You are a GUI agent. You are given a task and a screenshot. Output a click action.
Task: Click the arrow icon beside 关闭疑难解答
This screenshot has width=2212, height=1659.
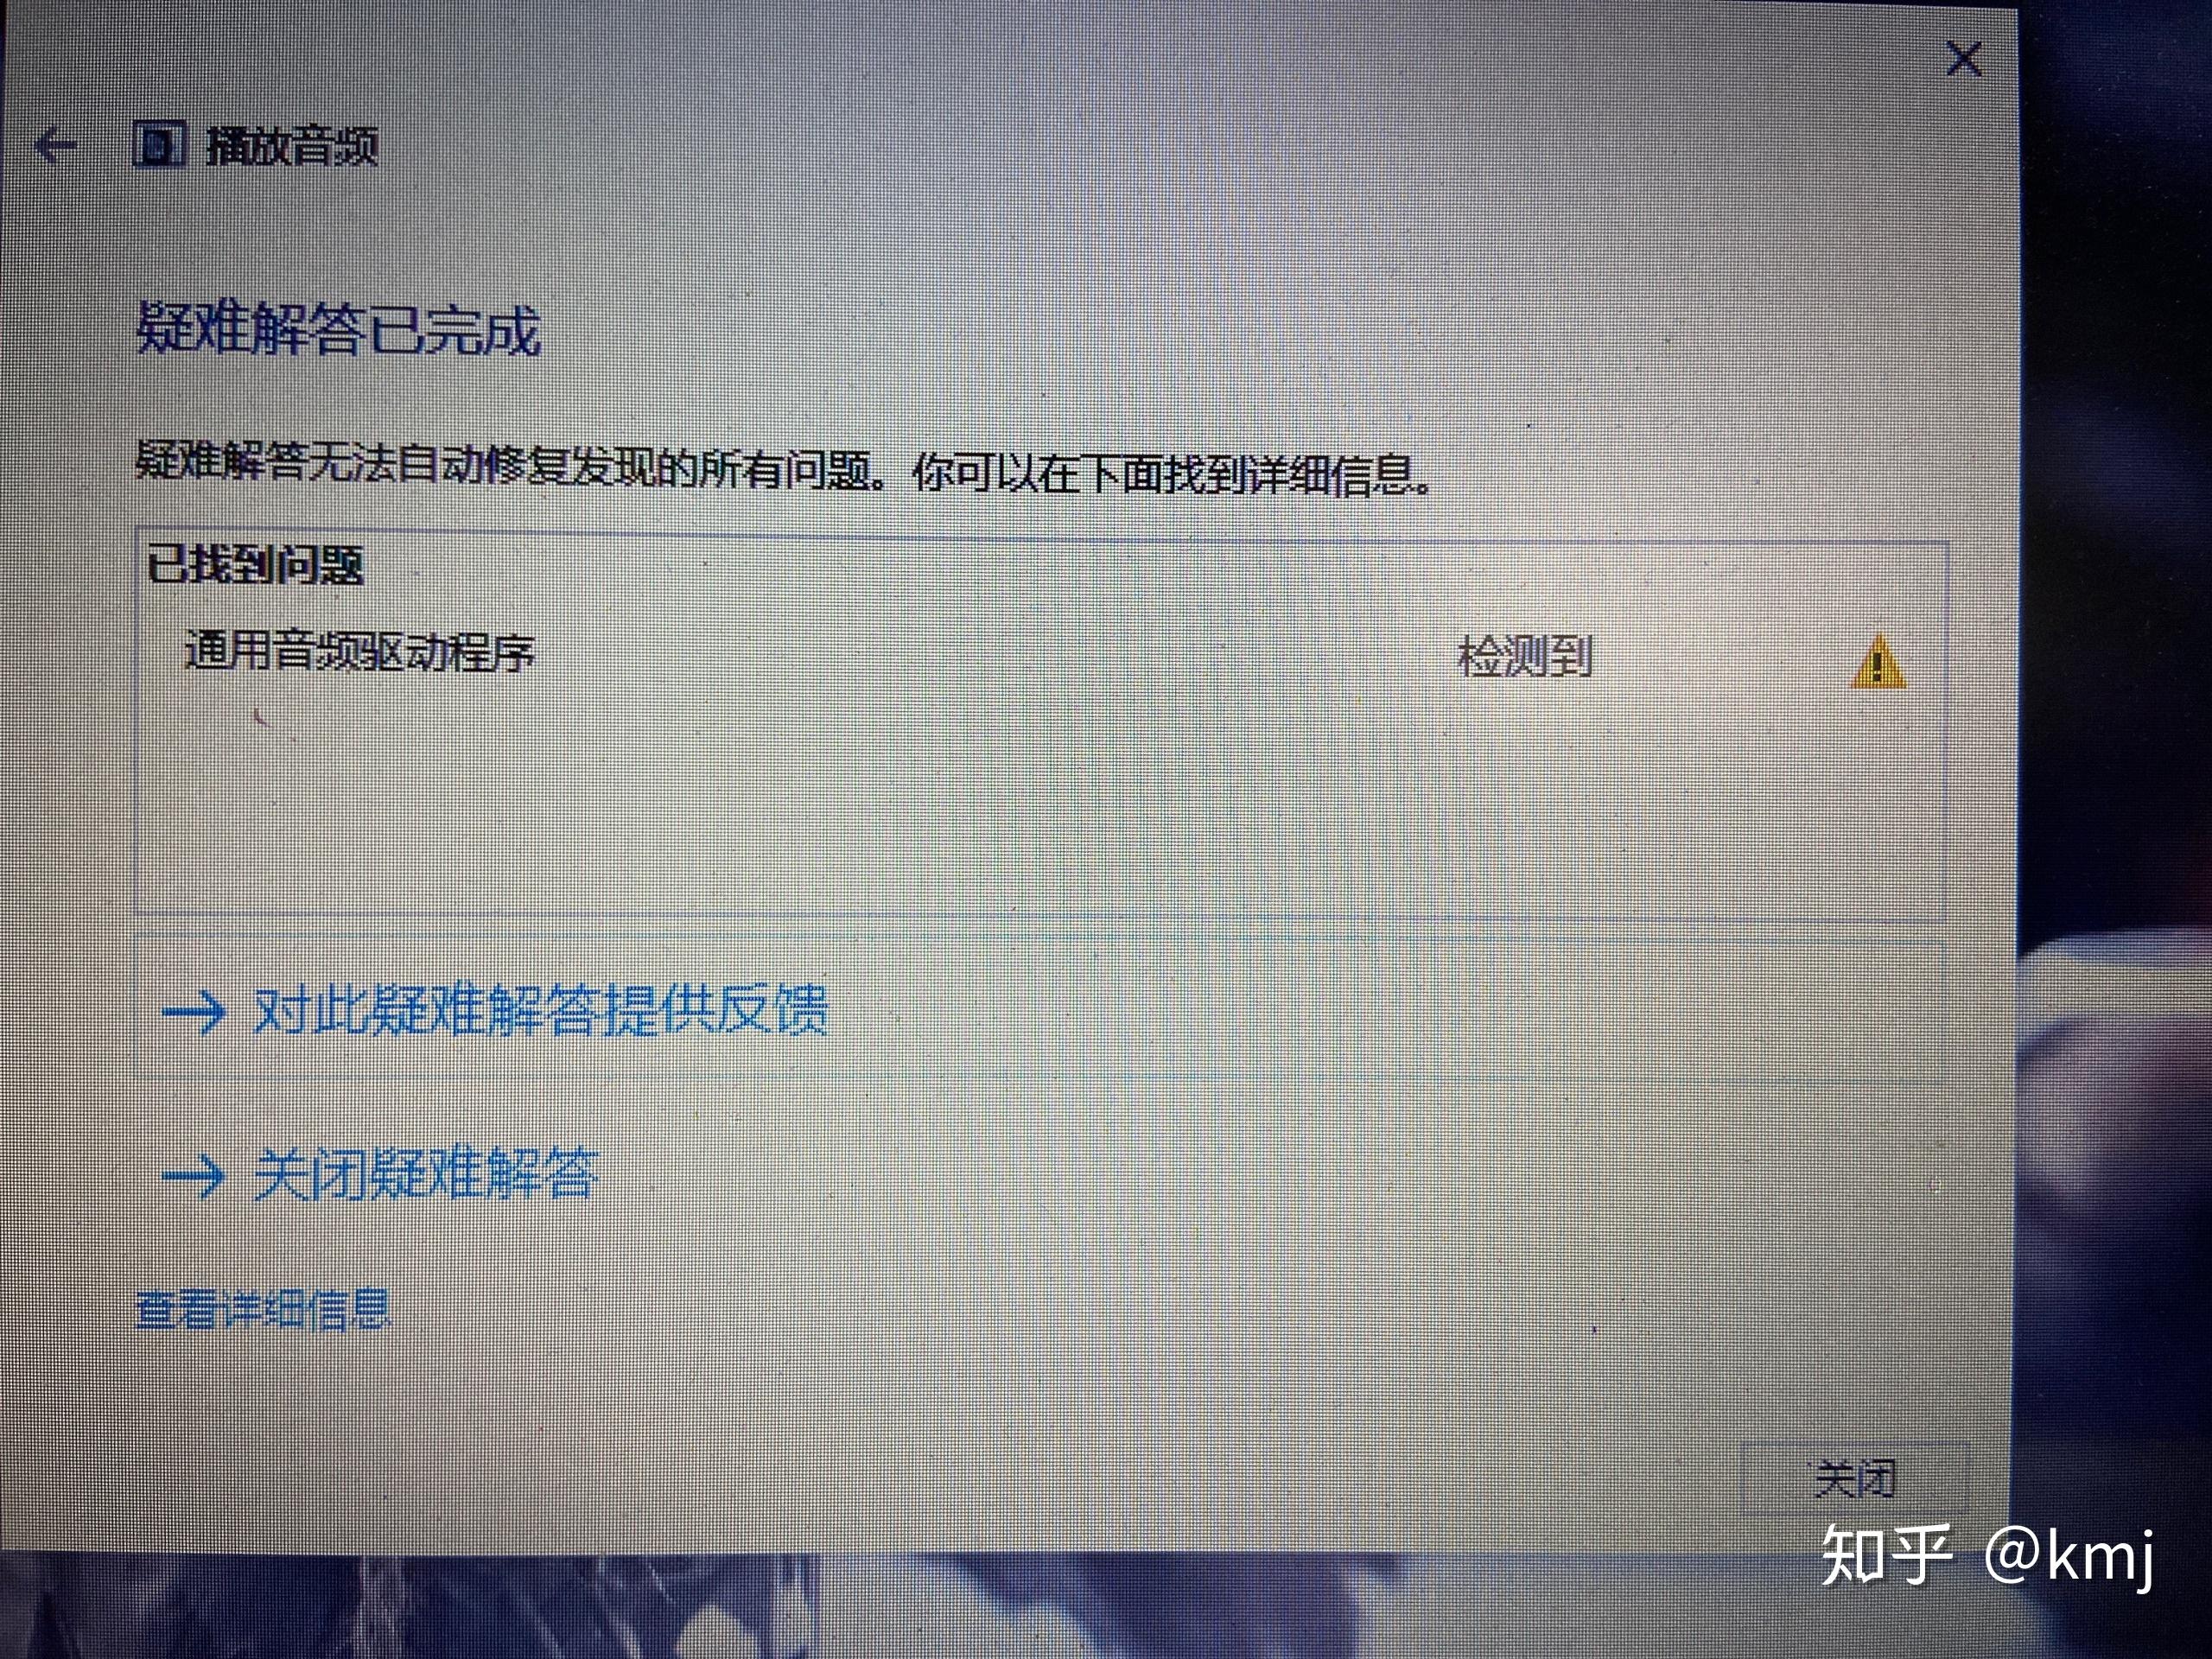point(194,1175)
